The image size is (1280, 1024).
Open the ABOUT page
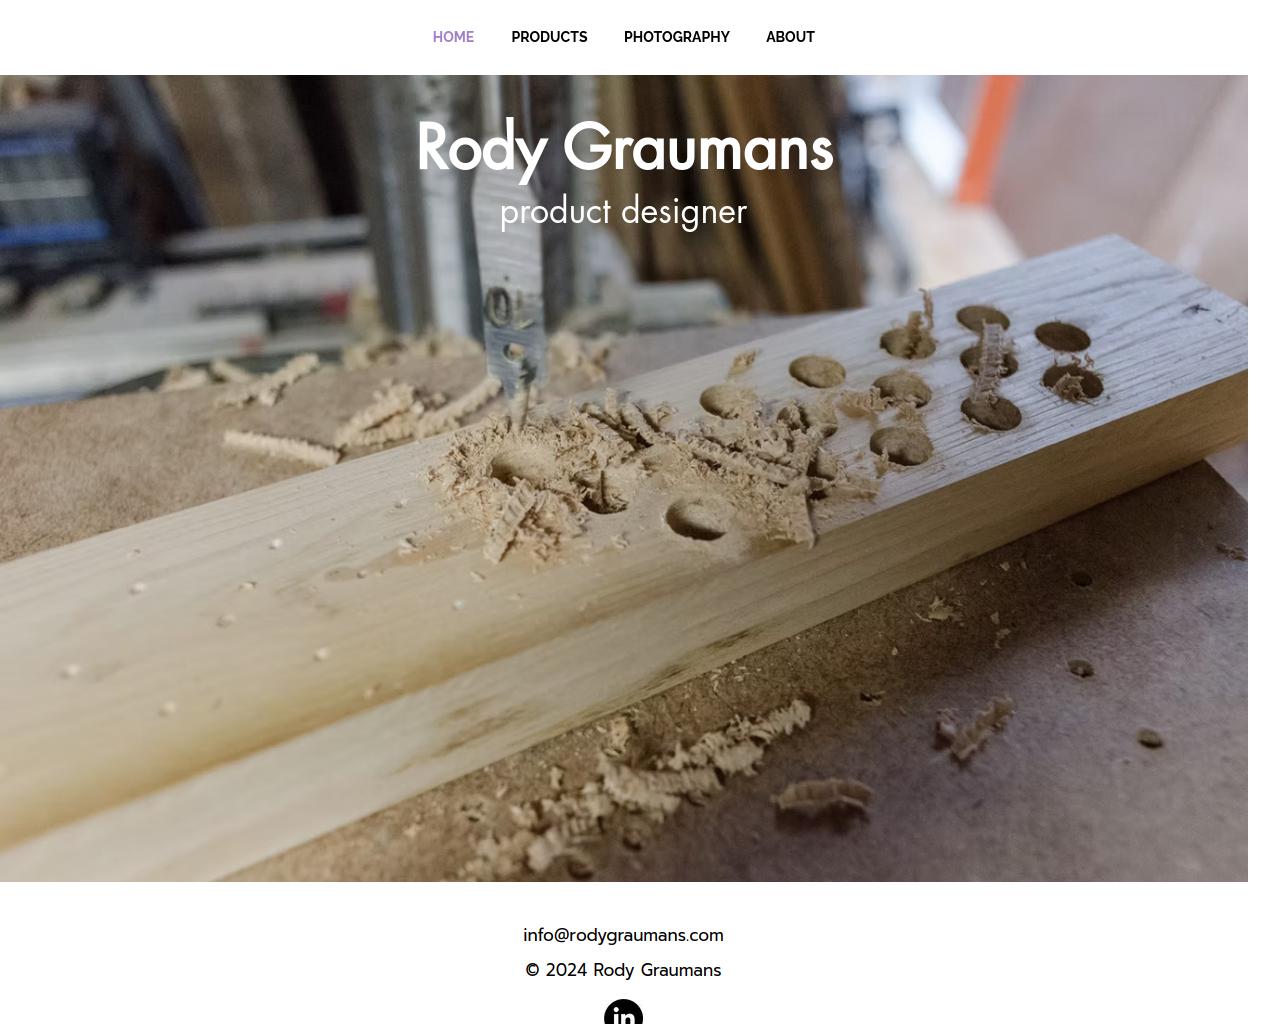(x=790, y=37)
